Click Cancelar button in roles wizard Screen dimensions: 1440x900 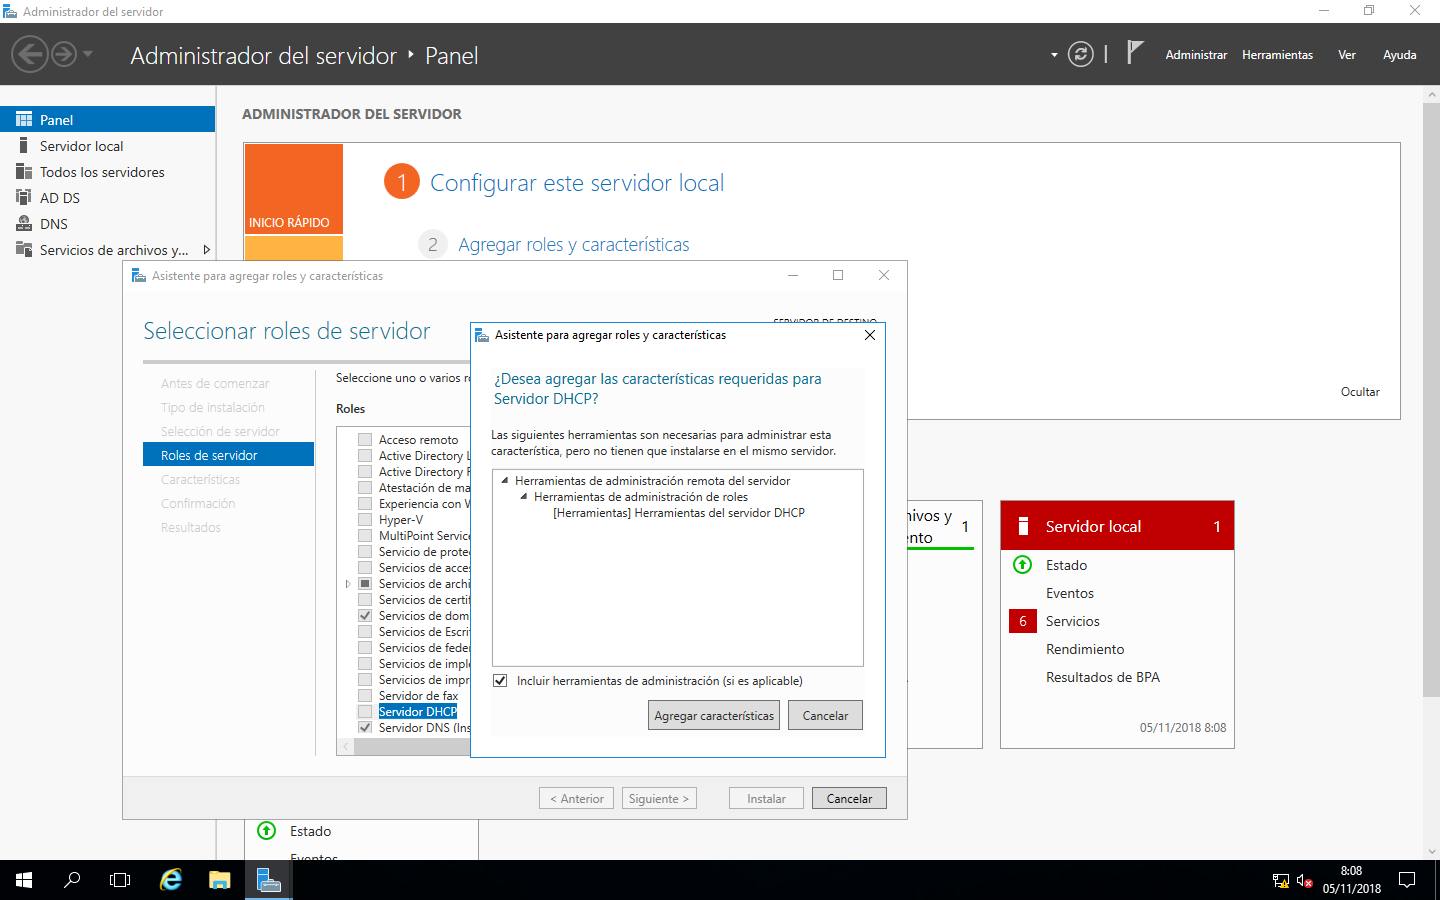pyautogui.click(x=849, y=798)
